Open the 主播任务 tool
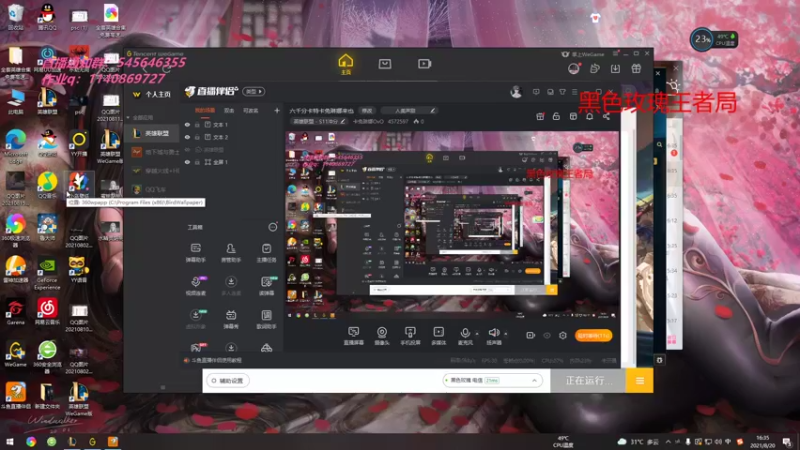 click(266, 253)
